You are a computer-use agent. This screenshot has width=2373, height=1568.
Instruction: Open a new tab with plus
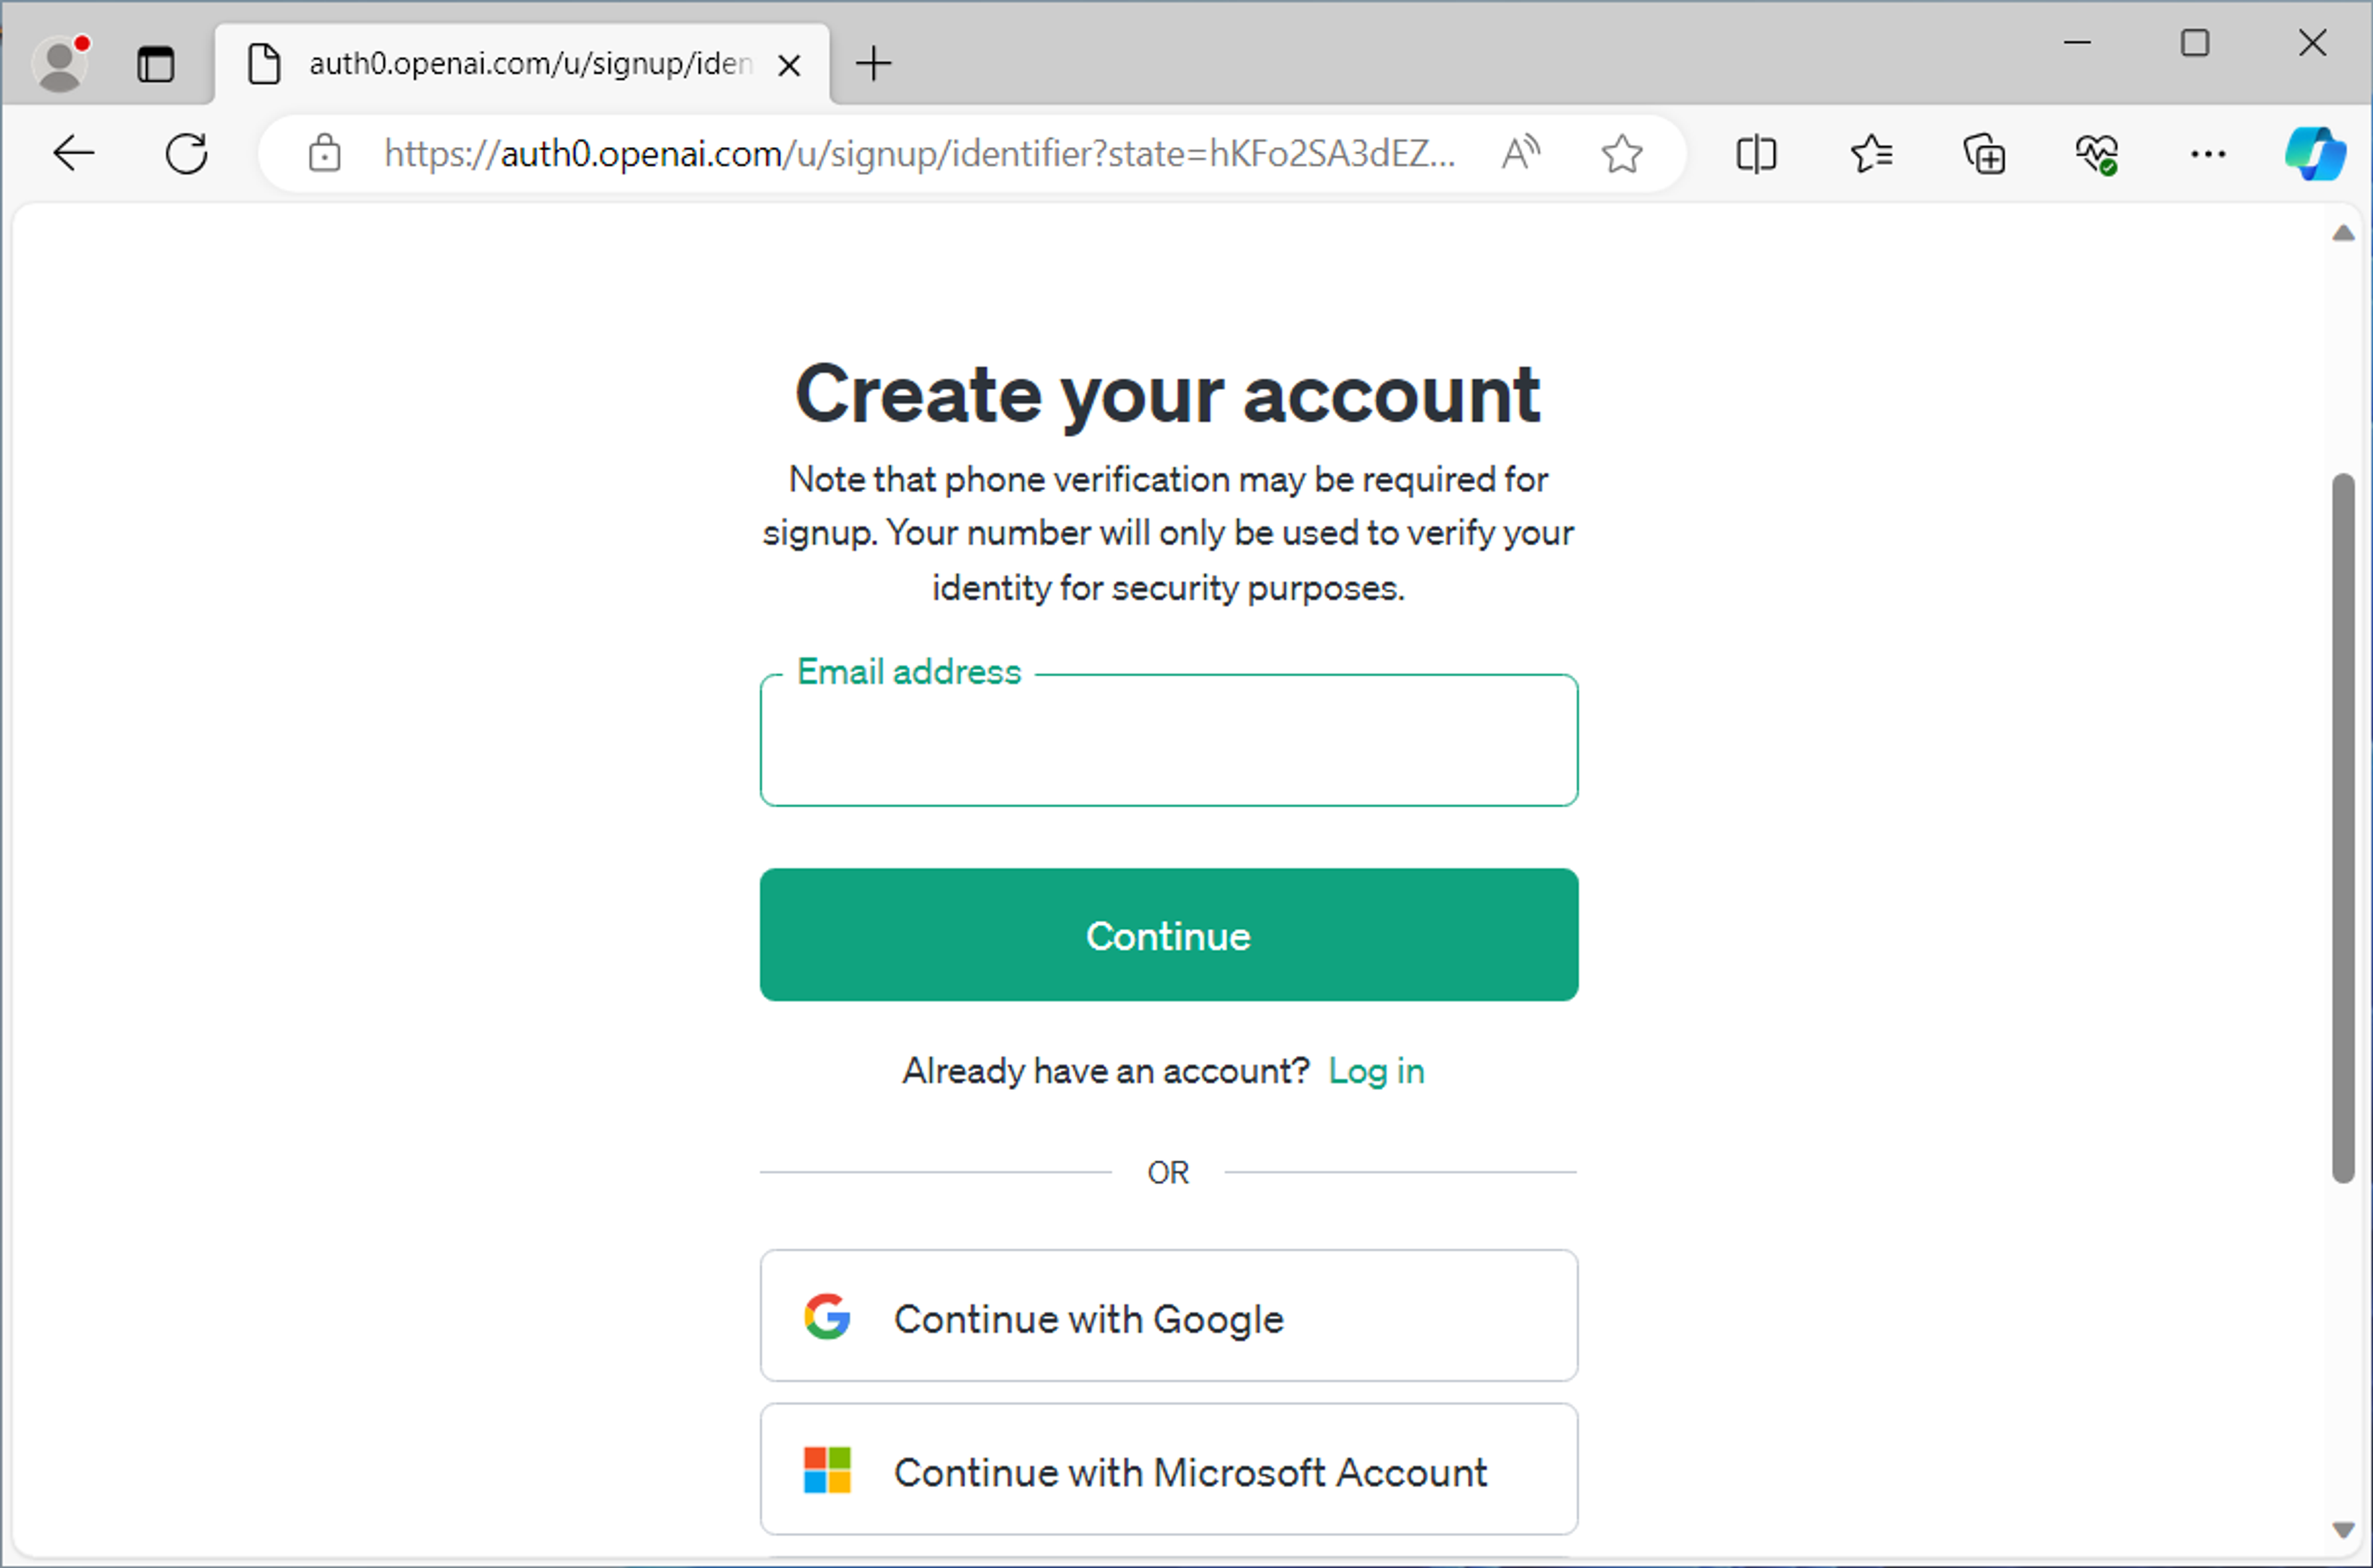coord(873,64)
